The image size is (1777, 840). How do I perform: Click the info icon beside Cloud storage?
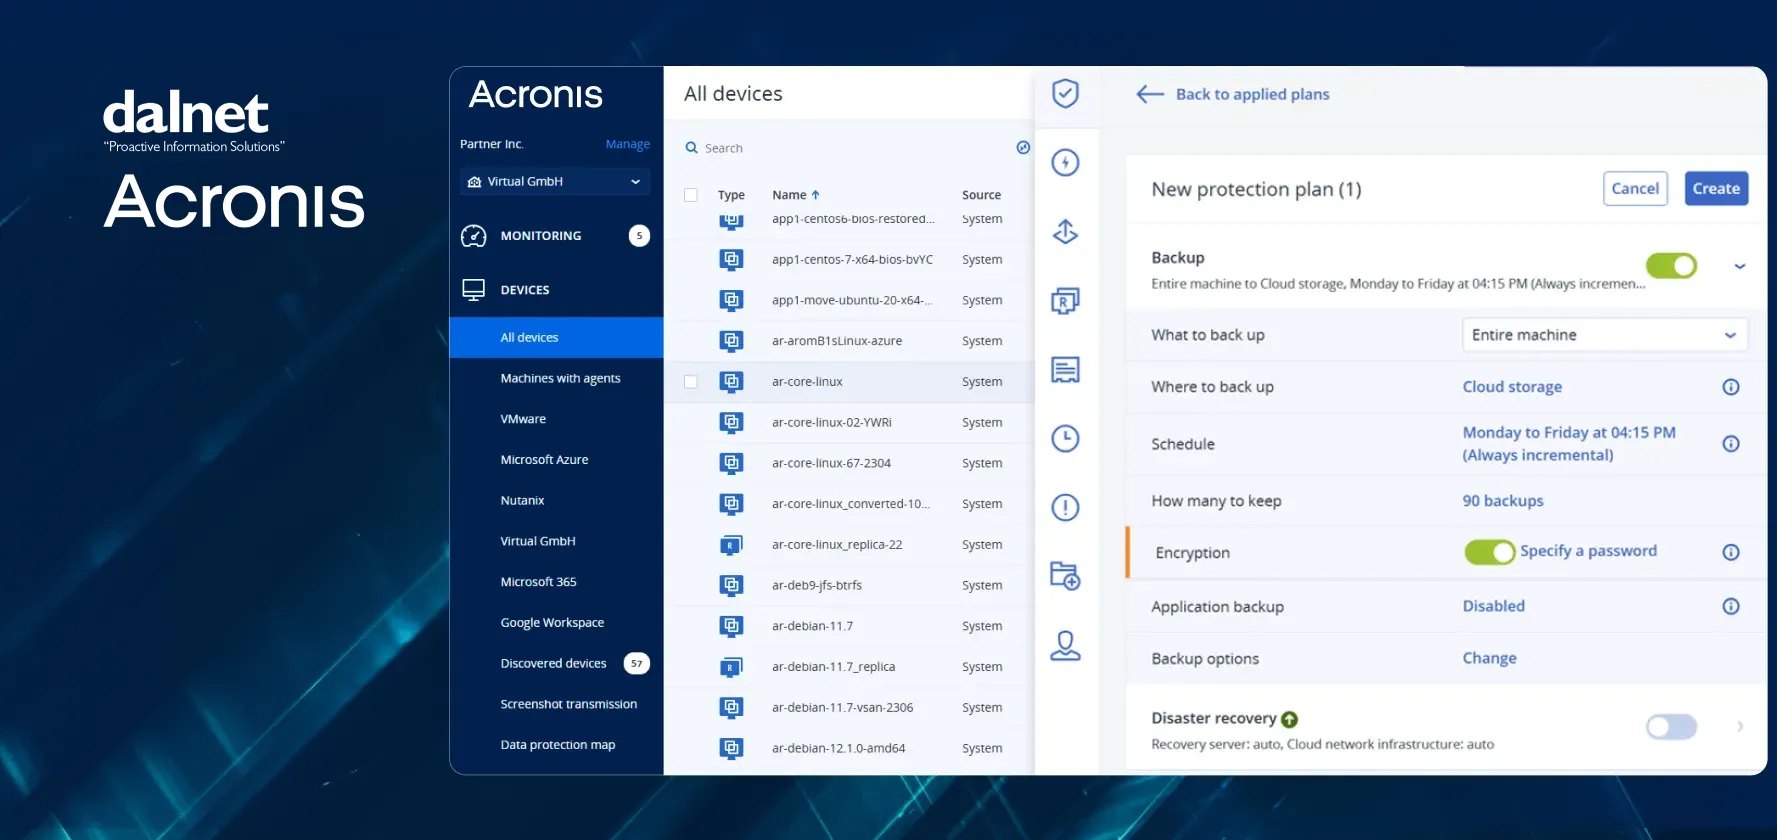[1730, 387]
